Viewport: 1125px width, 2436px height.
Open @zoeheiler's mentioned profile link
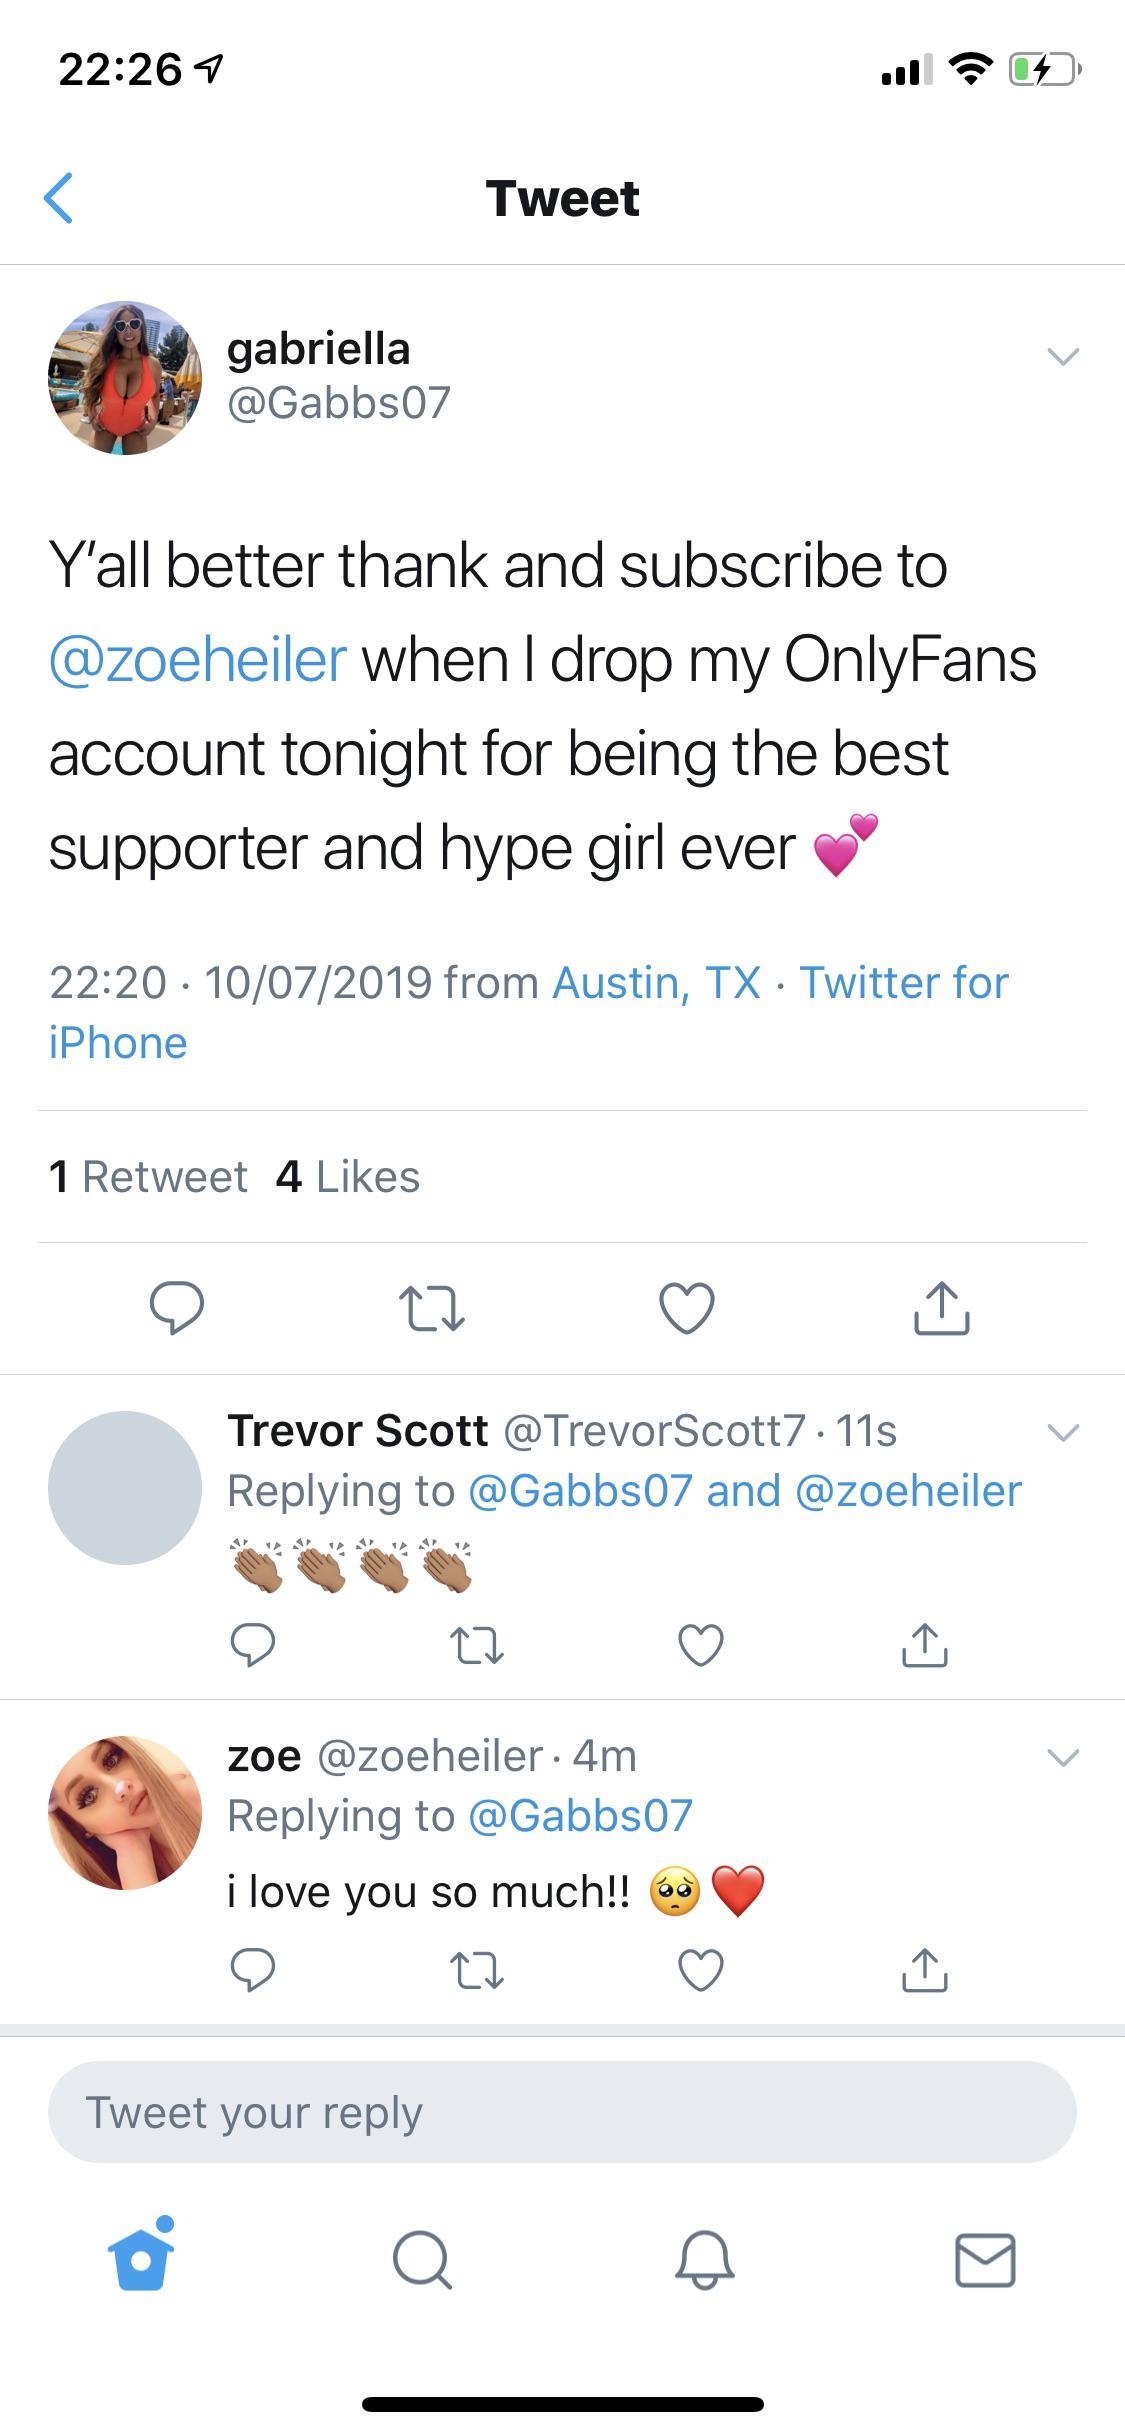pos(196,658)
